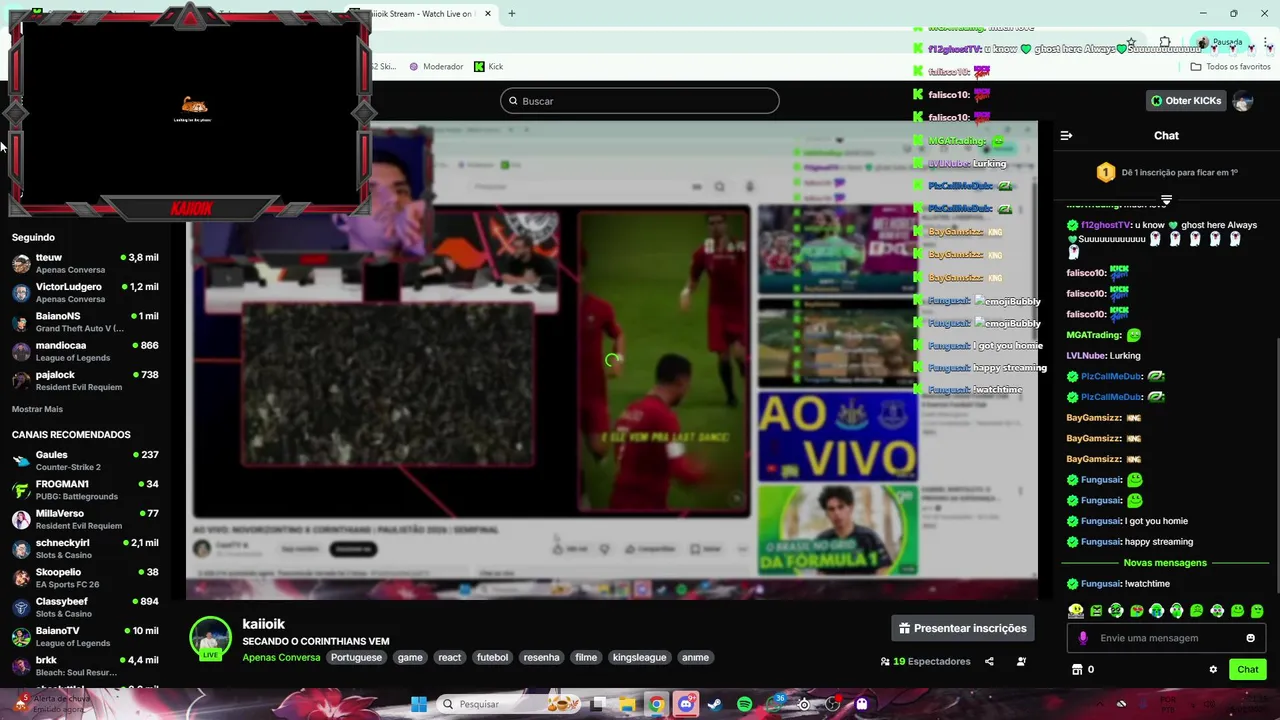Screen dimensions: 1280x720
Task: Open followed channel mandiocaa
Action: pyautogui.click(x=85, y=351)
